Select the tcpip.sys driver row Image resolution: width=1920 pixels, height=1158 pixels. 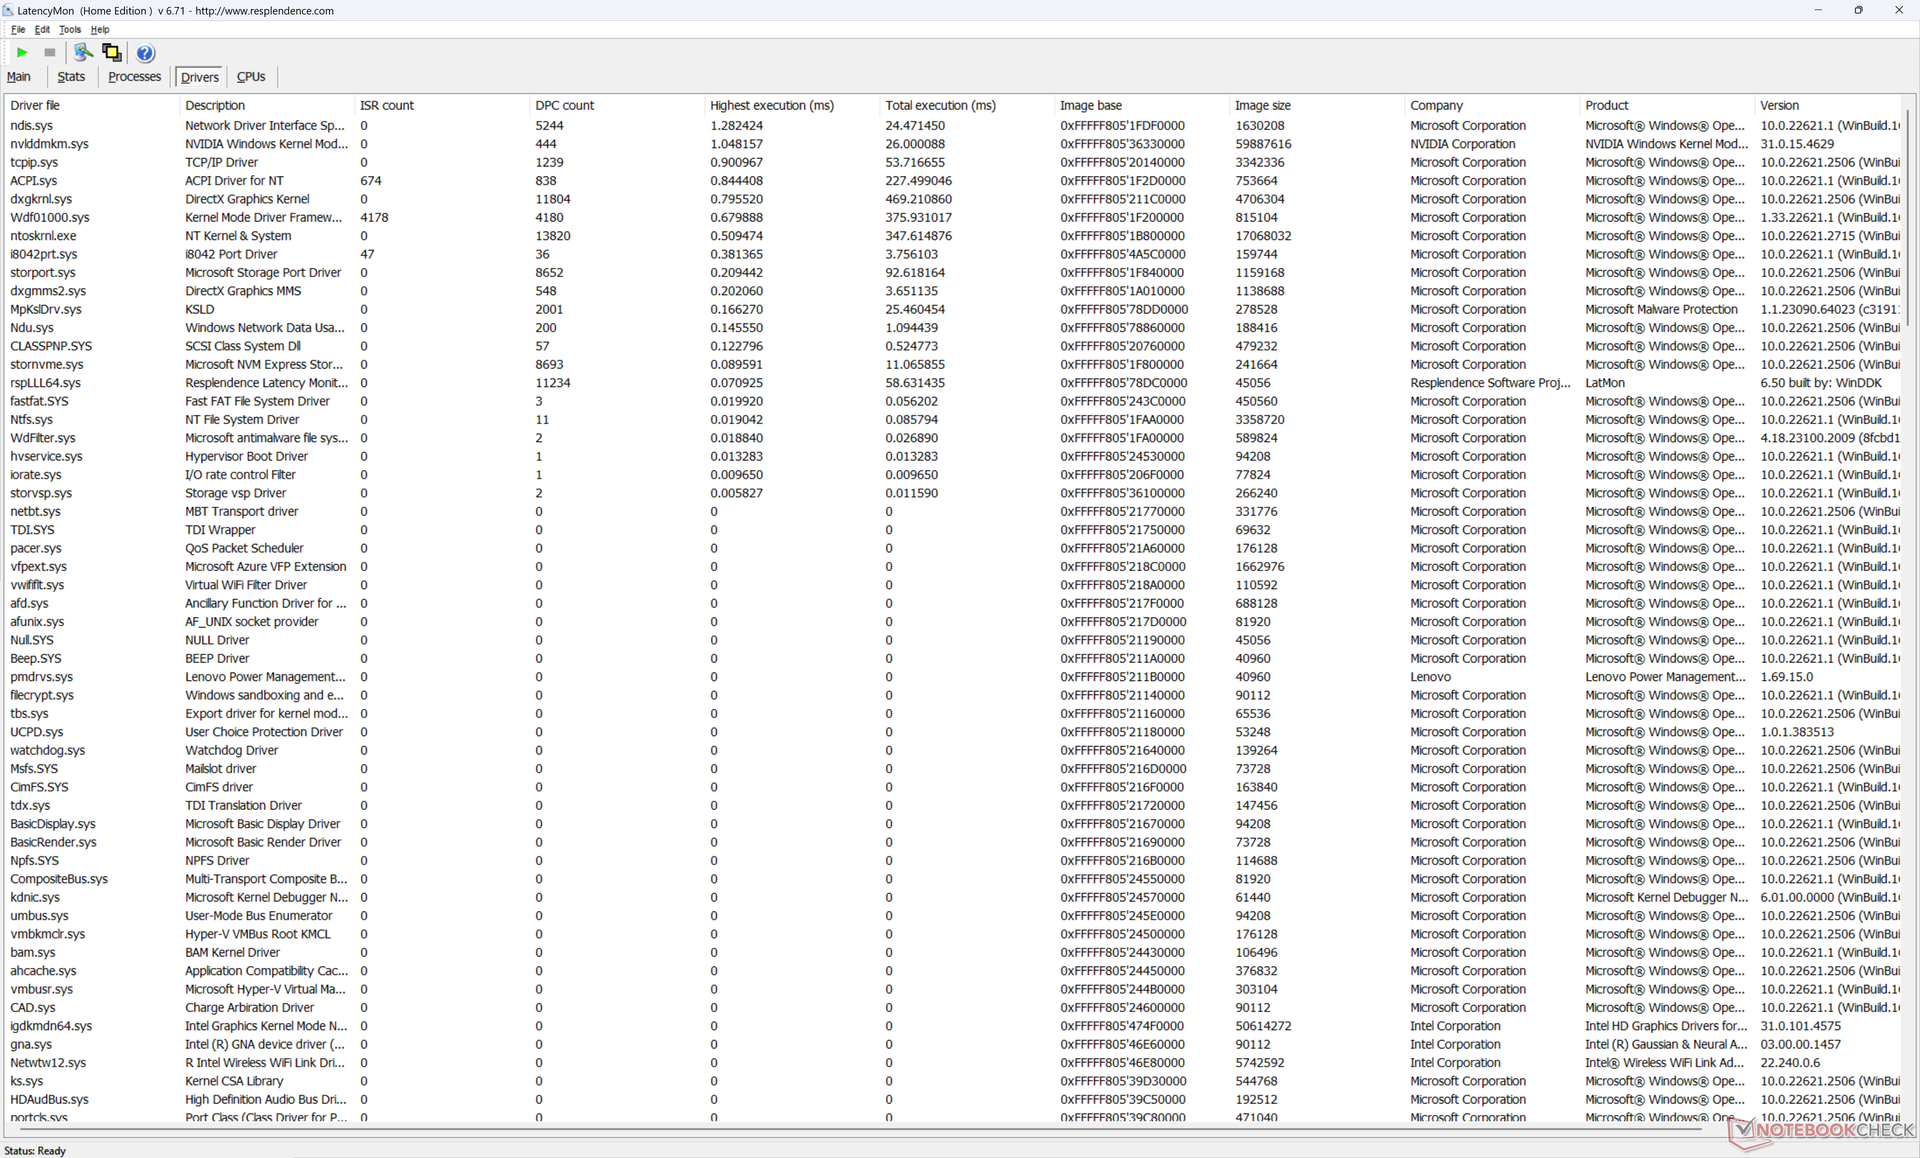point(954,162)
